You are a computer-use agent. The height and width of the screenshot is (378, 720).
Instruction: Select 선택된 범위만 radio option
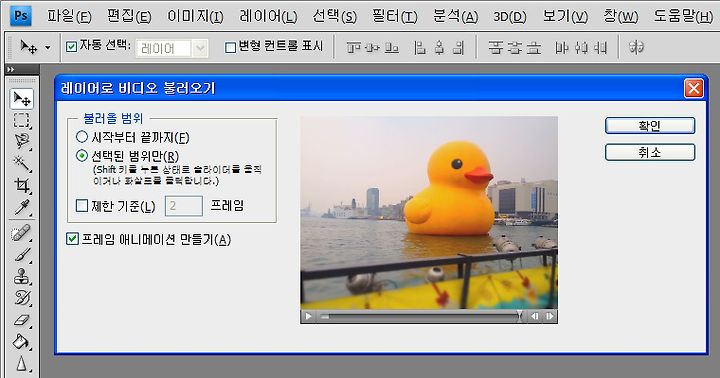(82, 156)
